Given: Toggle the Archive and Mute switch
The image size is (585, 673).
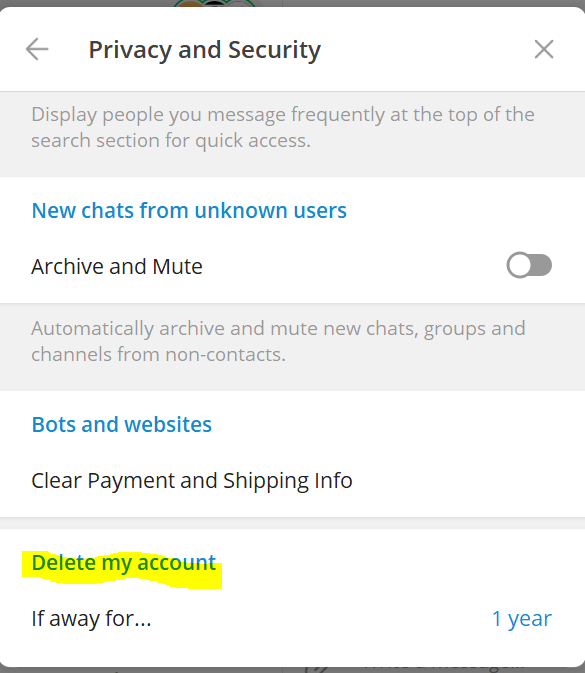Looking at the screenshot, I should click(x=529, y=265).
